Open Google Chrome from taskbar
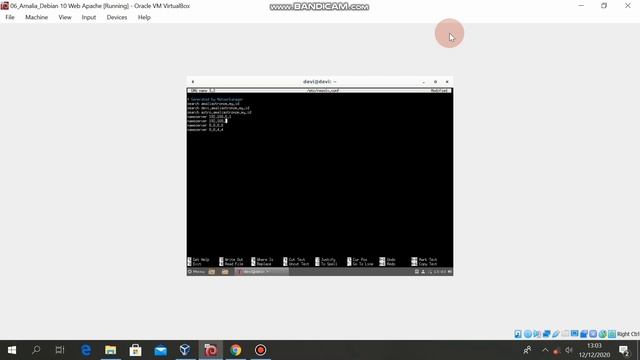Screen dimensions: 640x360 pos(236,350)
